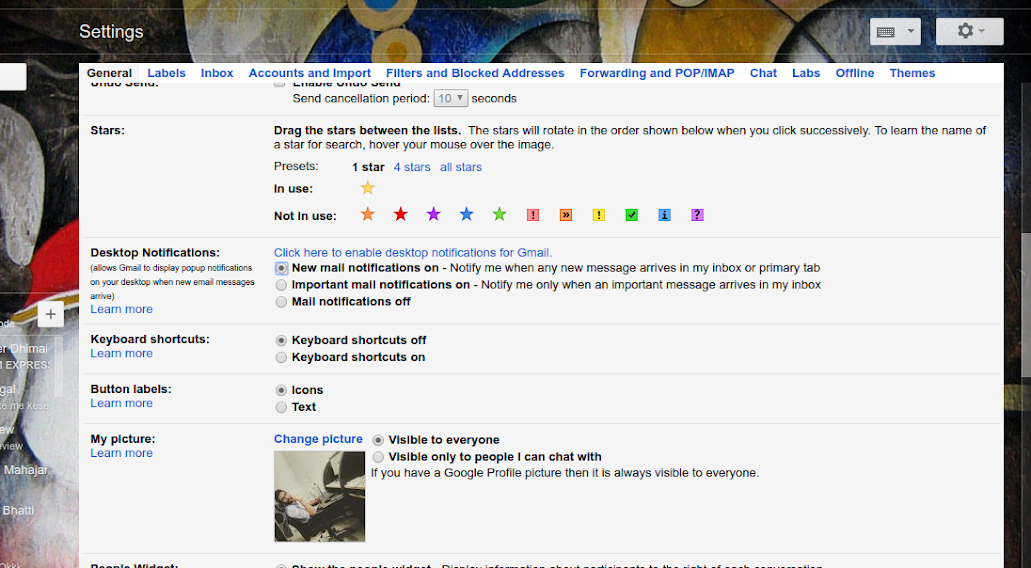Viewport: 1031px width, 568px height.
Task: Select Mail notifications off
Action: pos(281,302)
